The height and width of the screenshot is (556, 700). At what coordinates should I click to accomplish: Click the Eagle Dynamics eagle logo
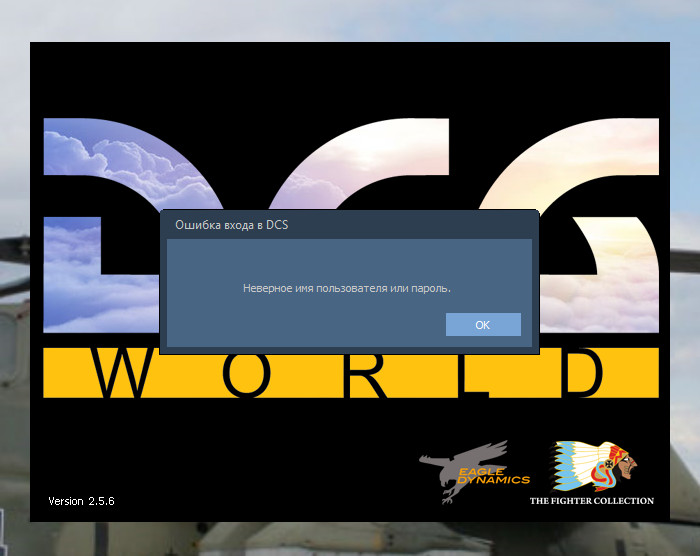474,472
